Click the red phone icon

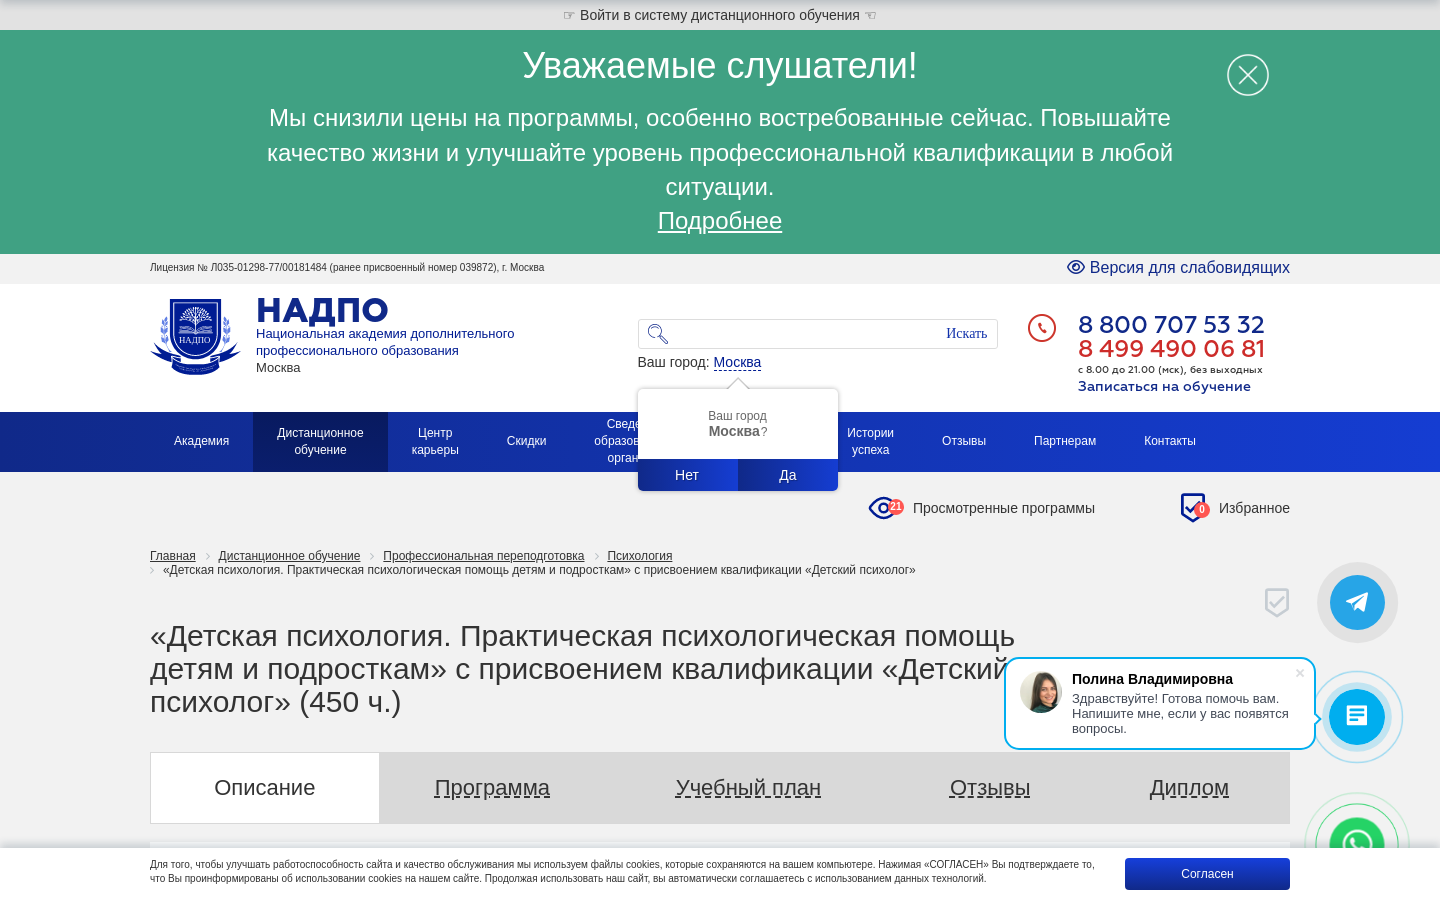point(1042,328)
